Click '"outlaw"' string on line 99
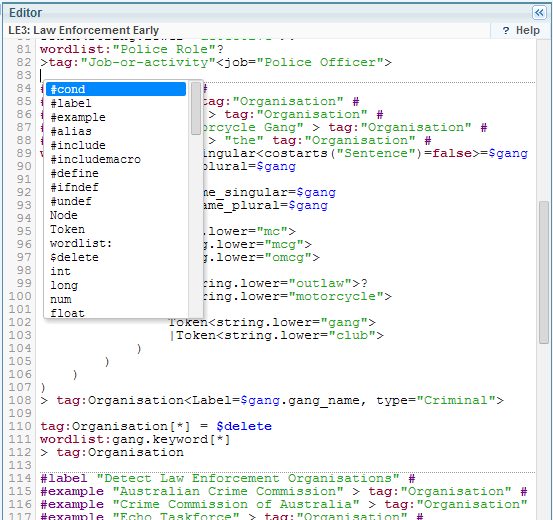This screenshot has width=553, height=520. pyautogui.click(x=320, y=283)
